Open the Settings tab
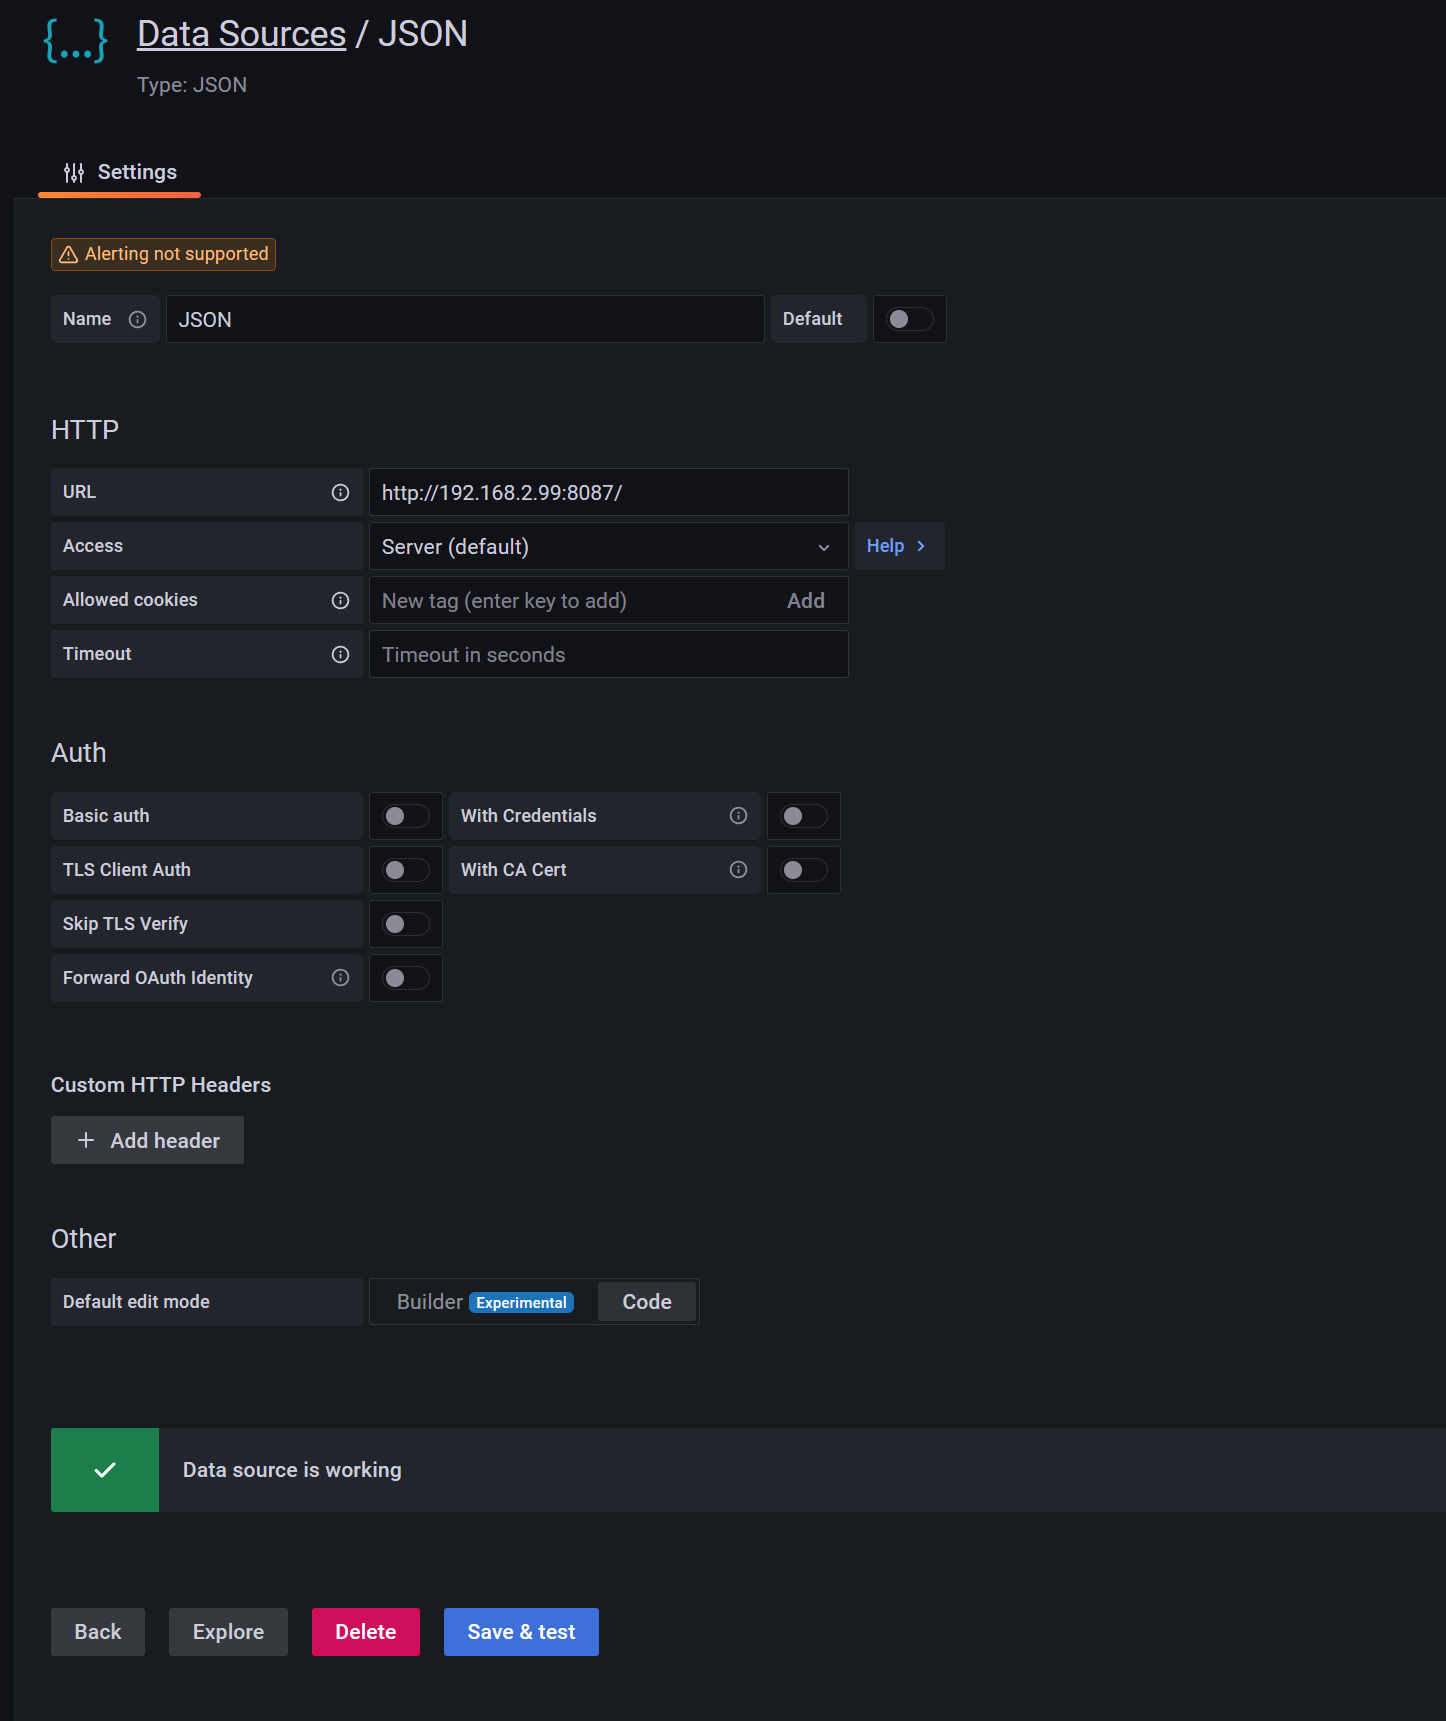 tap(120, 172)
